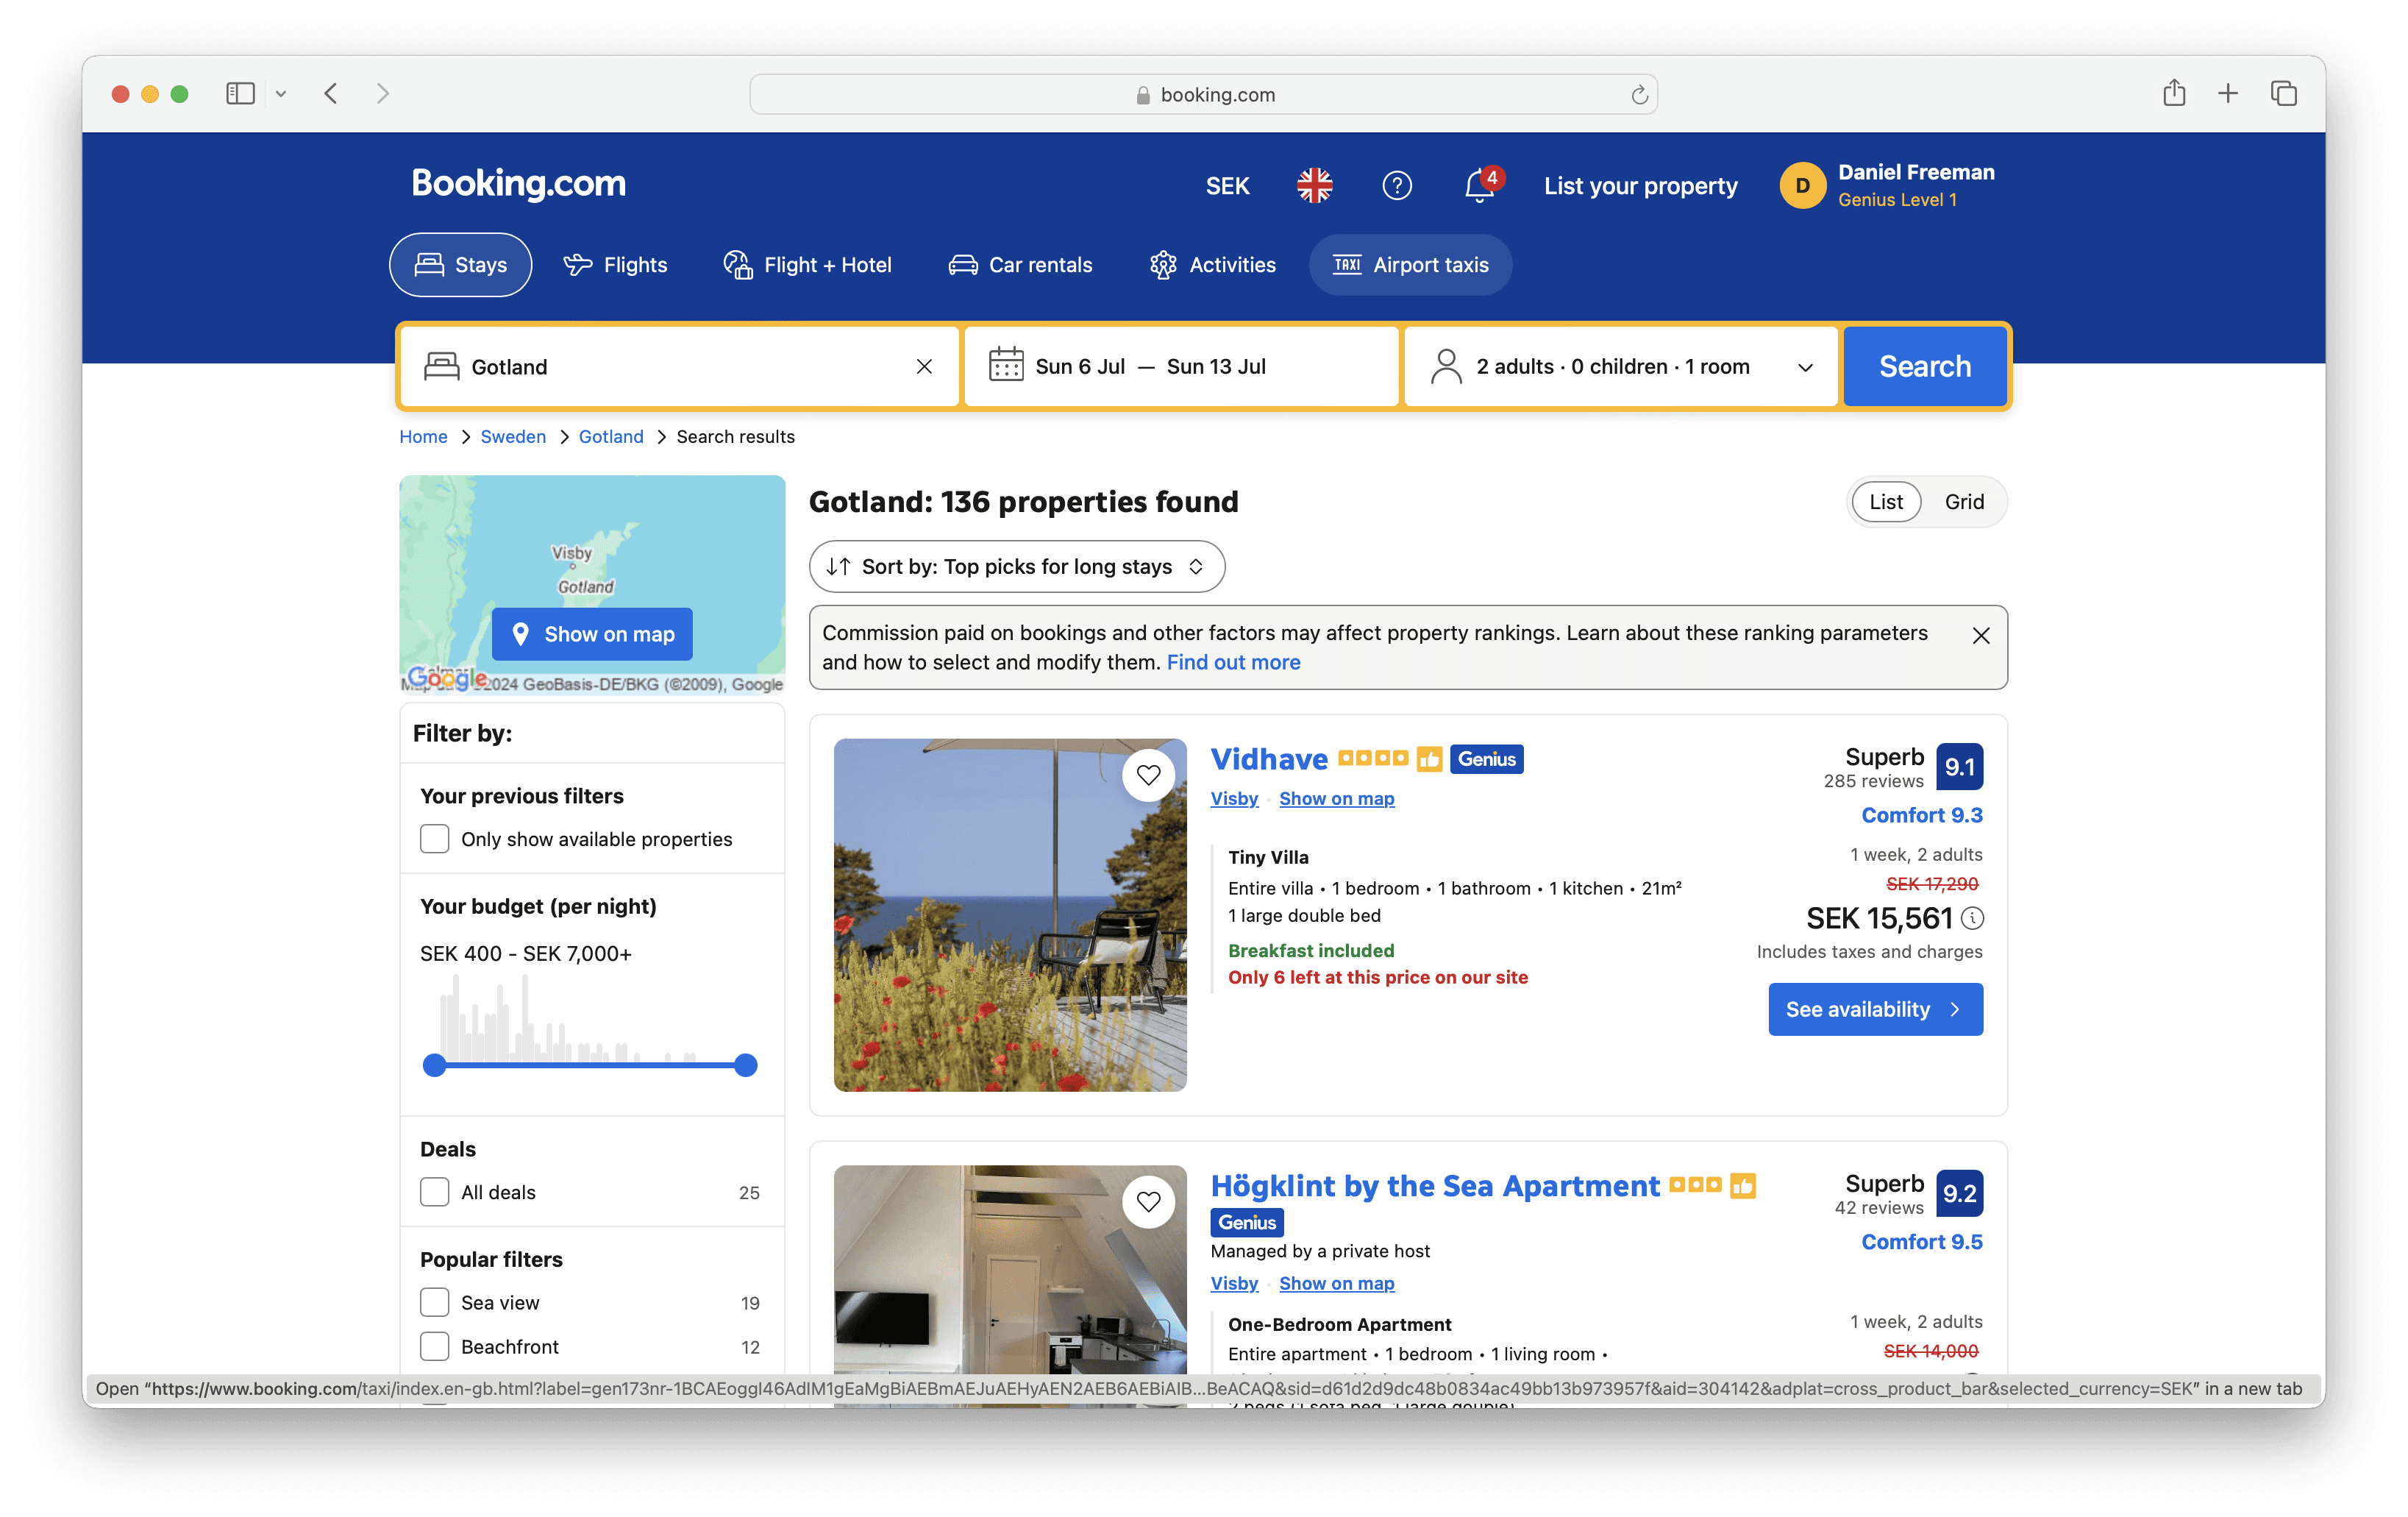Clear the Gotland destination with the X icon

[924, 366]
